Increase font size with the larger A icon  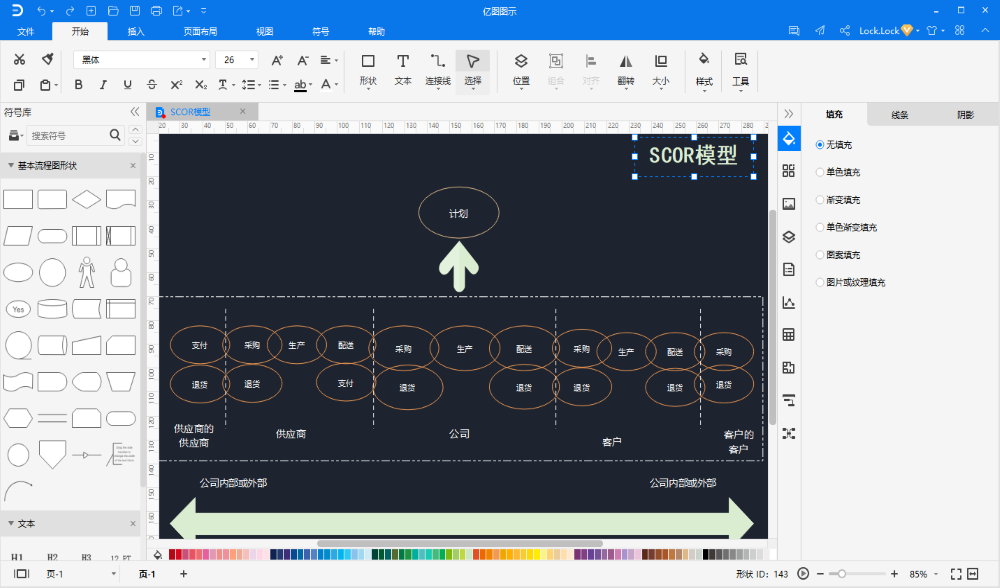pyautogui.click(x=277, y=60)
